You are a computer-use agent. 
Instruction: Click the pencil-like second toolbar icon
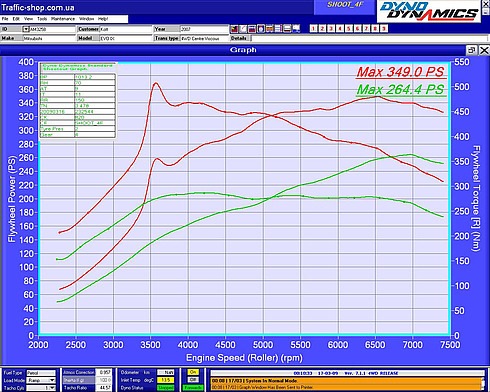tap(243, 29)
